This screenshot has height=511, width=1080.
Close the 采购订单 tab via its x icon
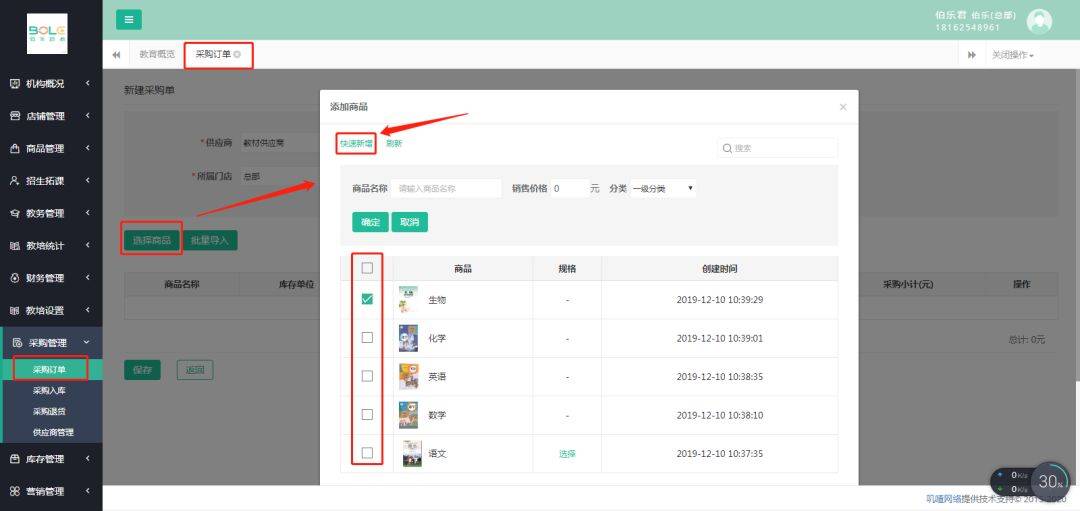238,54
